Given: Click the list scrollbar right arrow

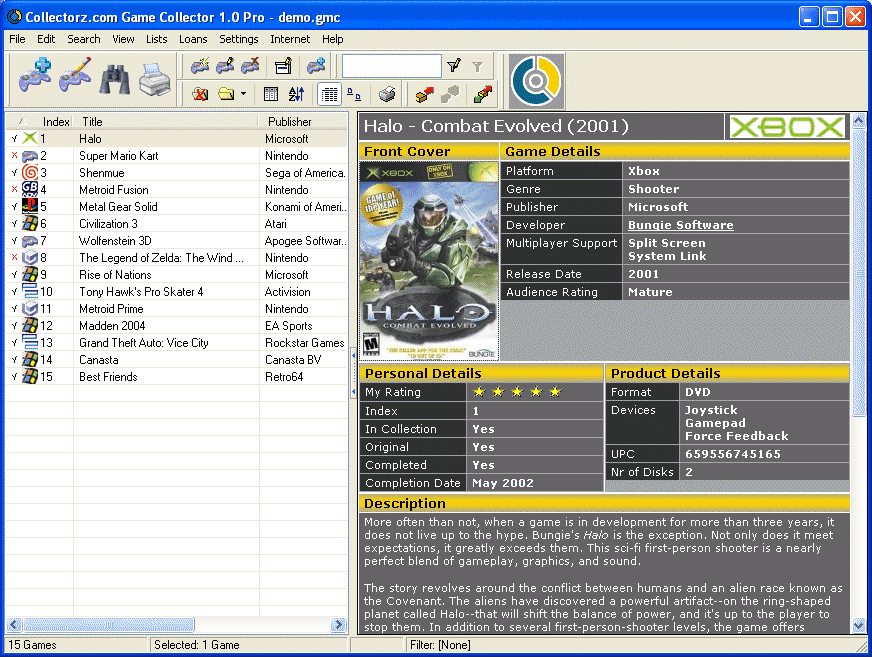Looking at the screenshot, I should [338, 625].
